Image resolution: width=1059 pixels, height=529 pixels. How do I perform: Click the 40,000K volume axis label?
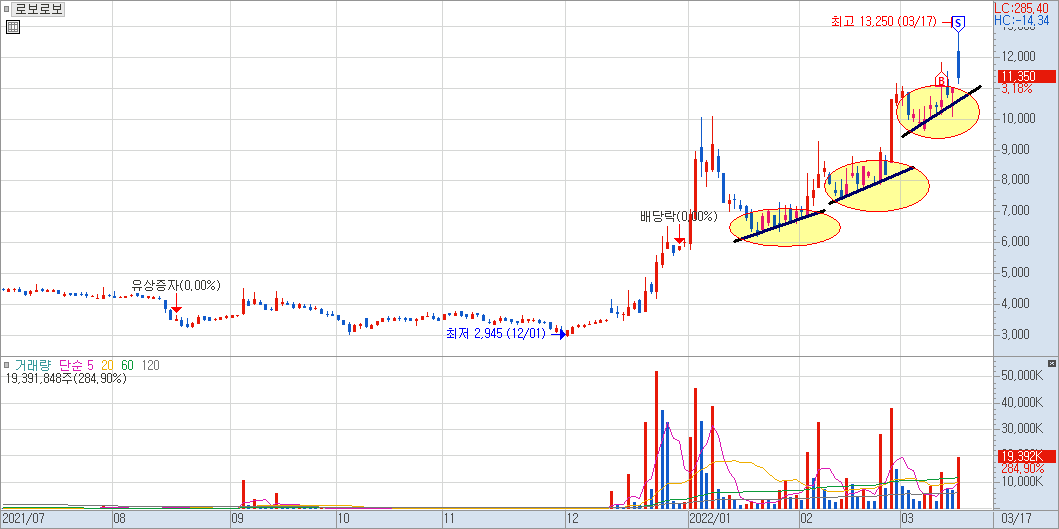(1023, 402)
